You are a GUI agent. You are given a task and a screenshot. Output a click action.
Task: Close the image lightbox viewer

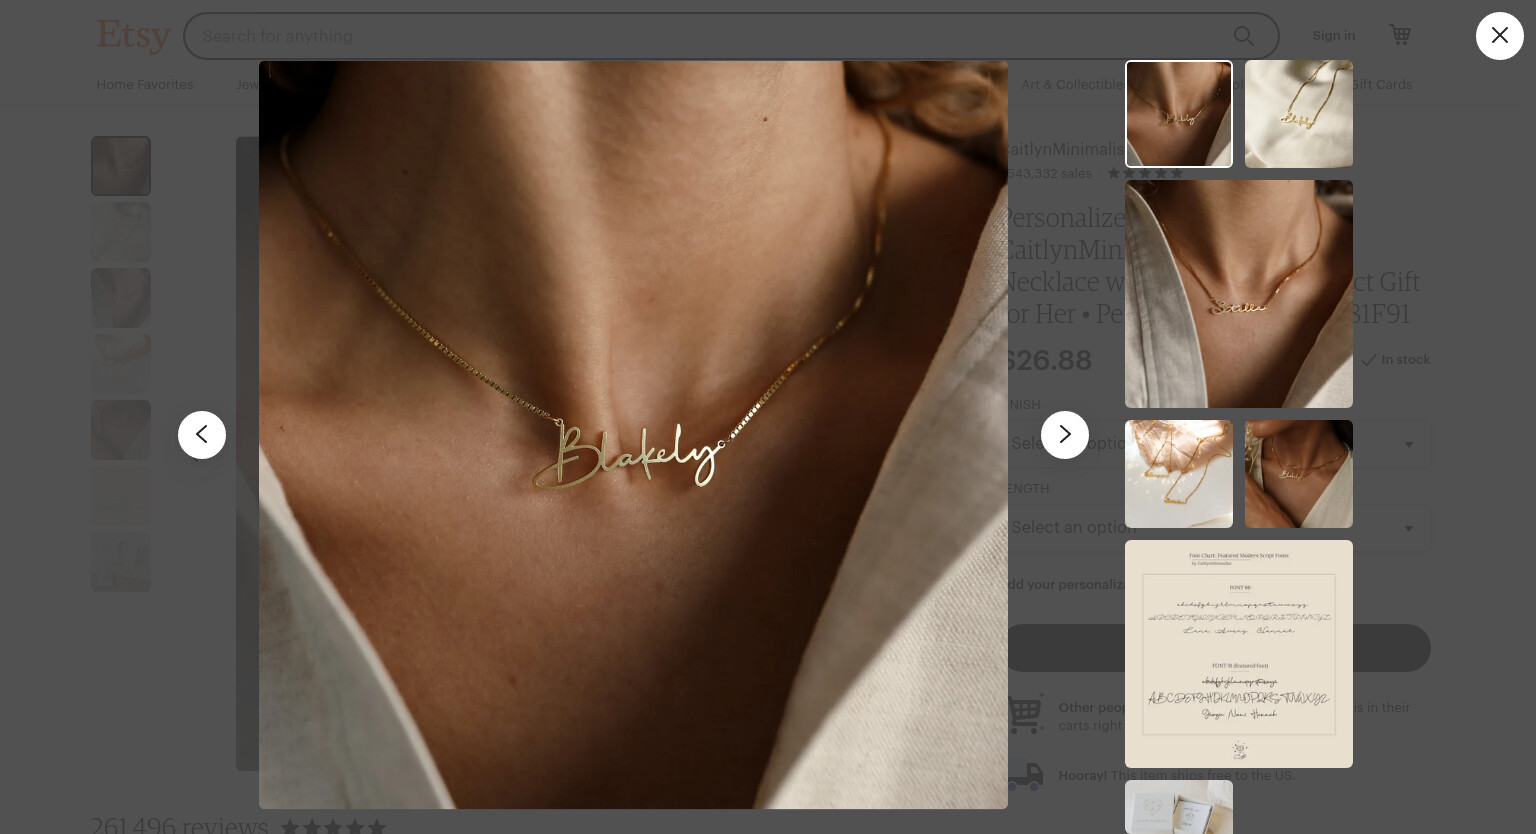click(1499, 36)
